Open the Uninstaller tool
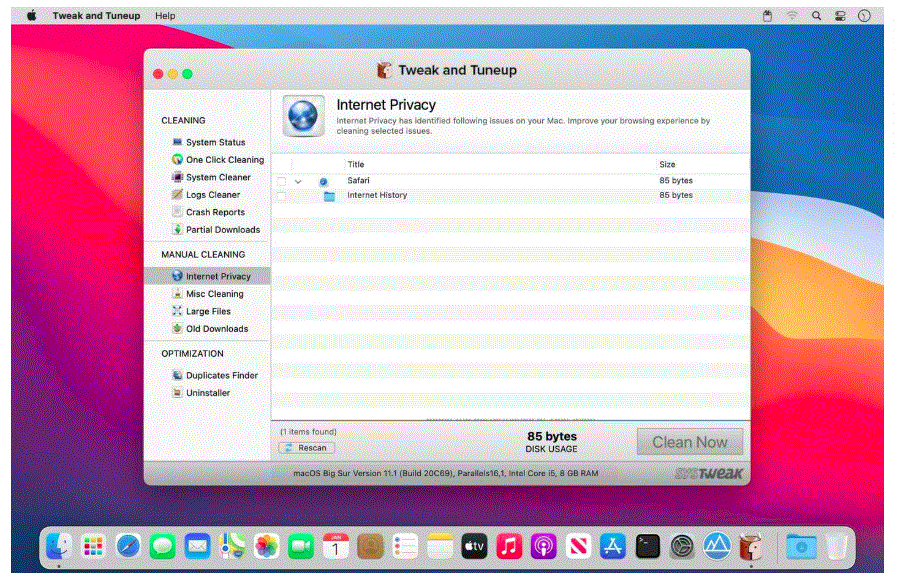Viewport: 898px width, 581px height. [200, 393]
